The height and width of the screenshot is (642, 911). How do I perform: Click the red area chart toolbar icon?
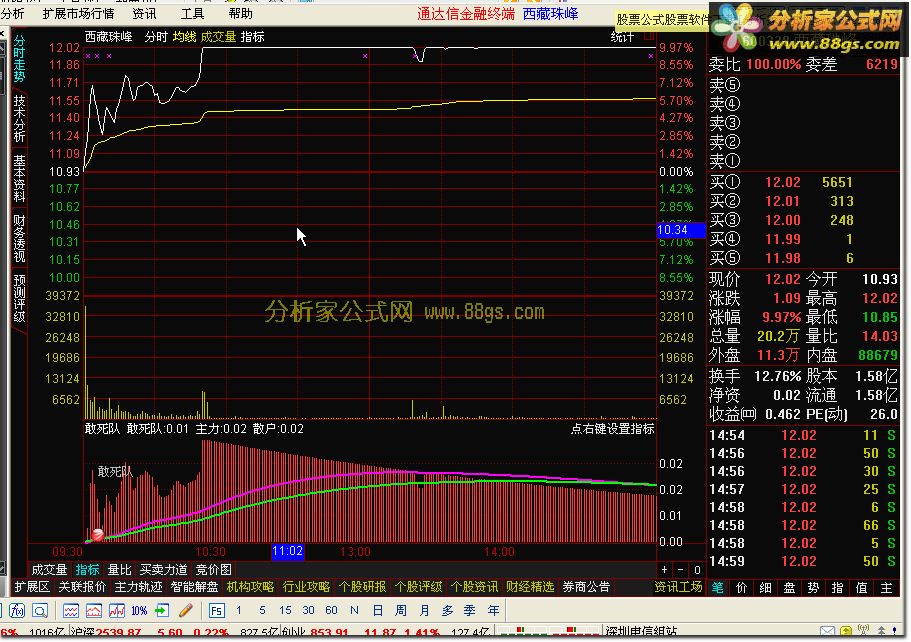[94, 610]
